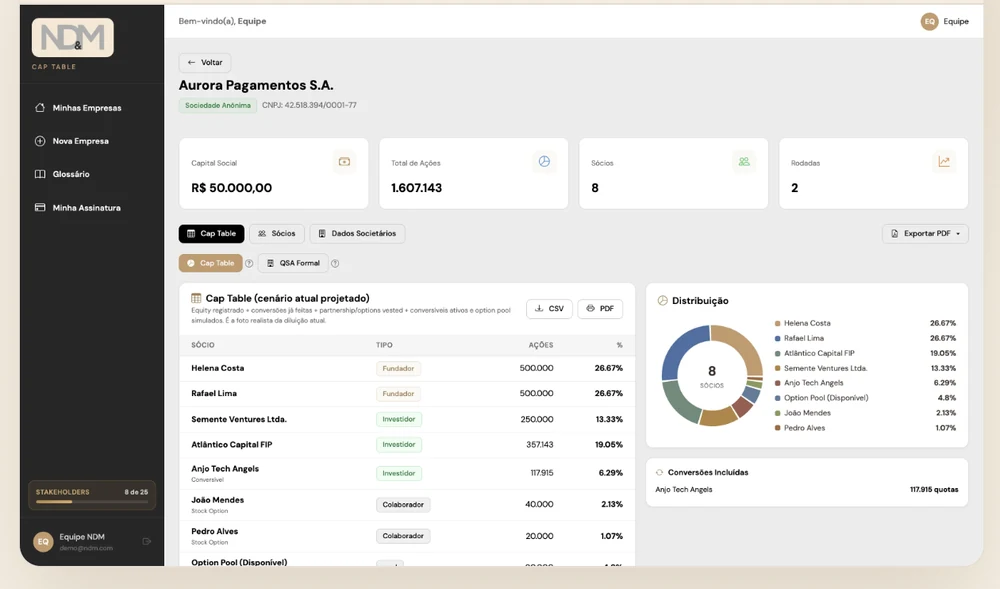Click the Rafael Lima legend color swatch
The width and height of the screenshot is (1000, 589).
[777, 338]
